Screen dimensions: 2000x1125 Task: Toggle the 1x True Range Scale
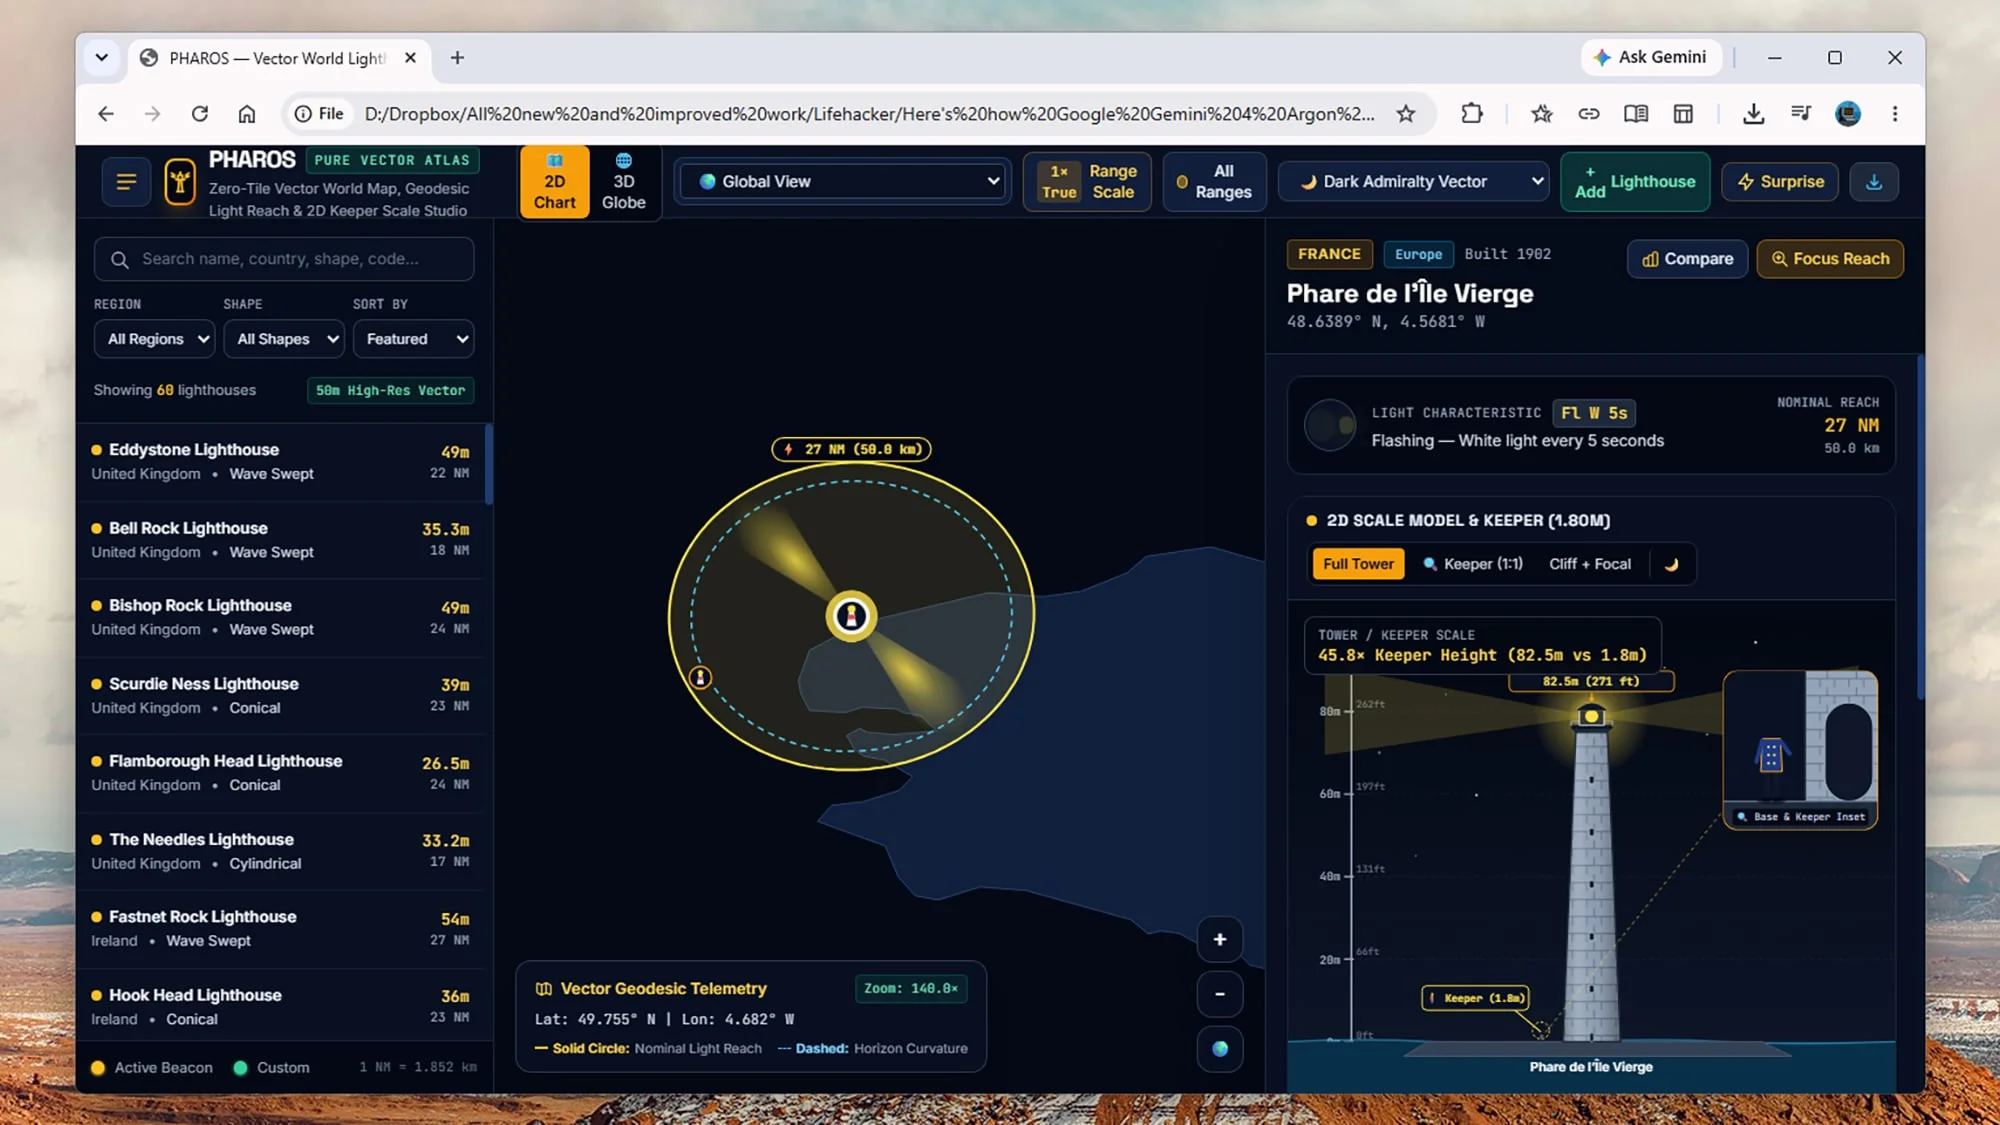[1087, 182]
